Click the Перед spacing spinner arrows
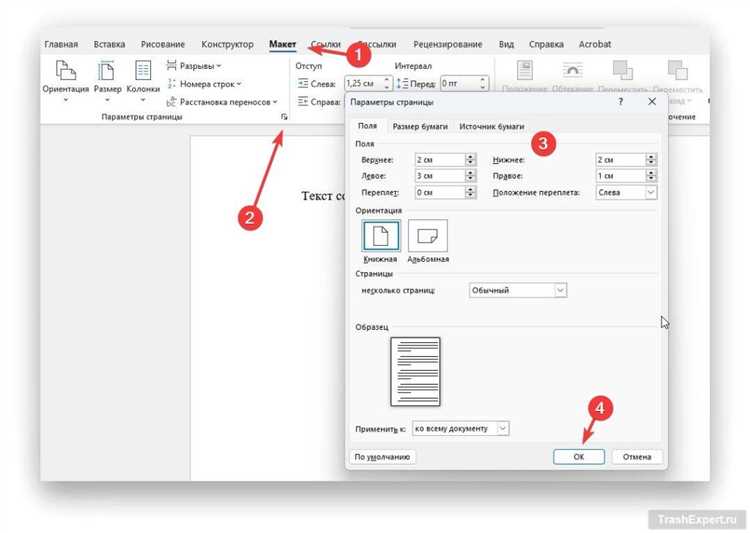 click(x=483, y=83)
